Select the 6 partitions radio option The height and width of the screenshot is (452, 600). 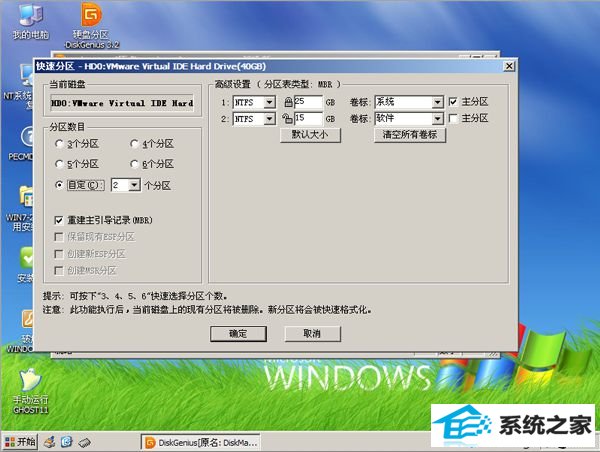click(134, 164)
